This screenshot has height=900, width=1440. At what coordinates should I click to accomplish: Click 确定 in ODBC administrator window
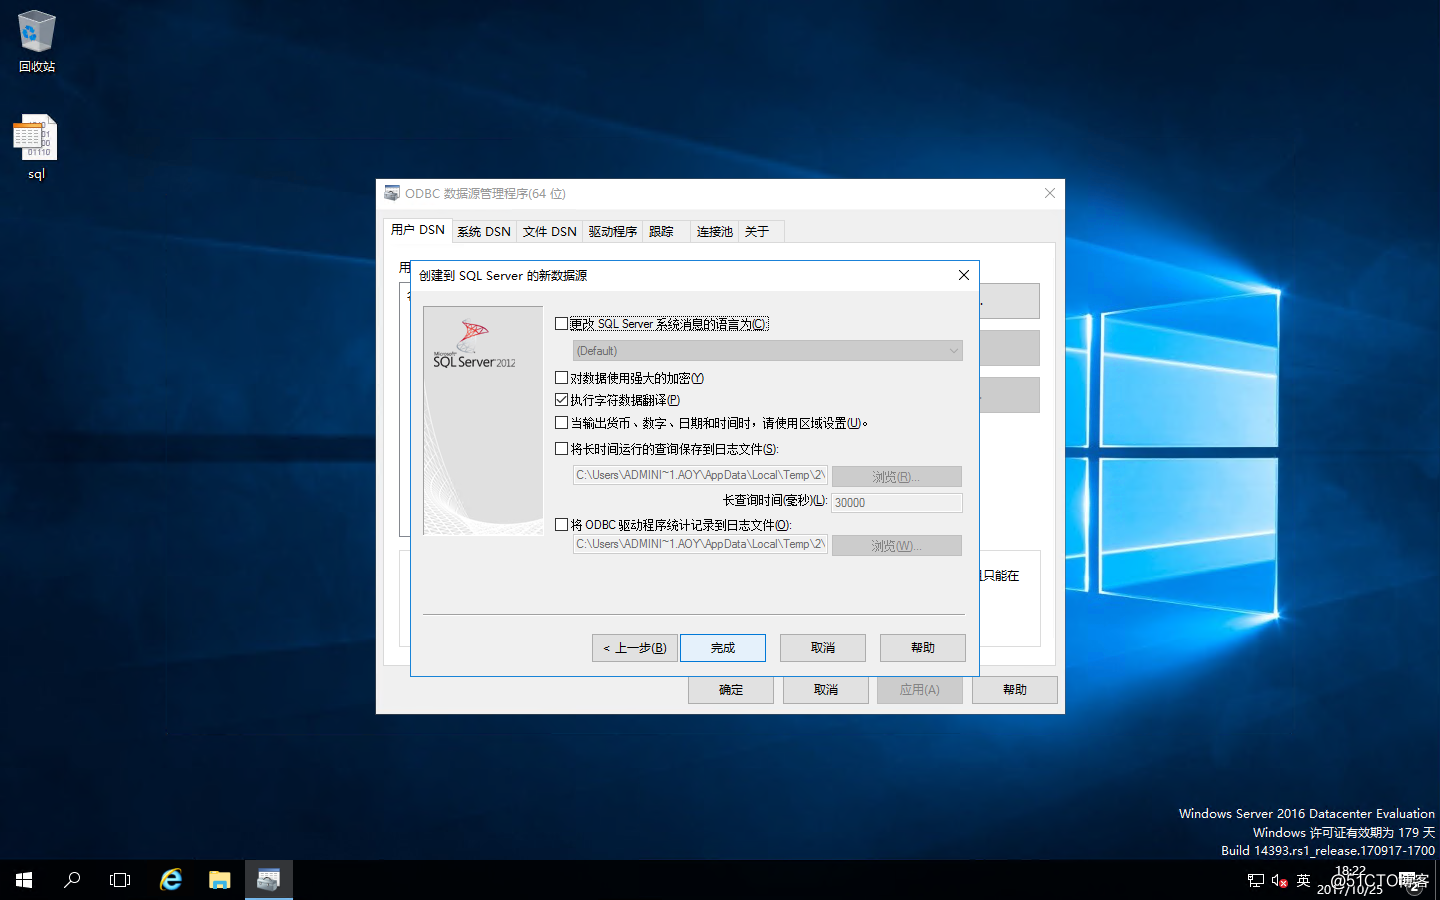[x=731, y=690]
